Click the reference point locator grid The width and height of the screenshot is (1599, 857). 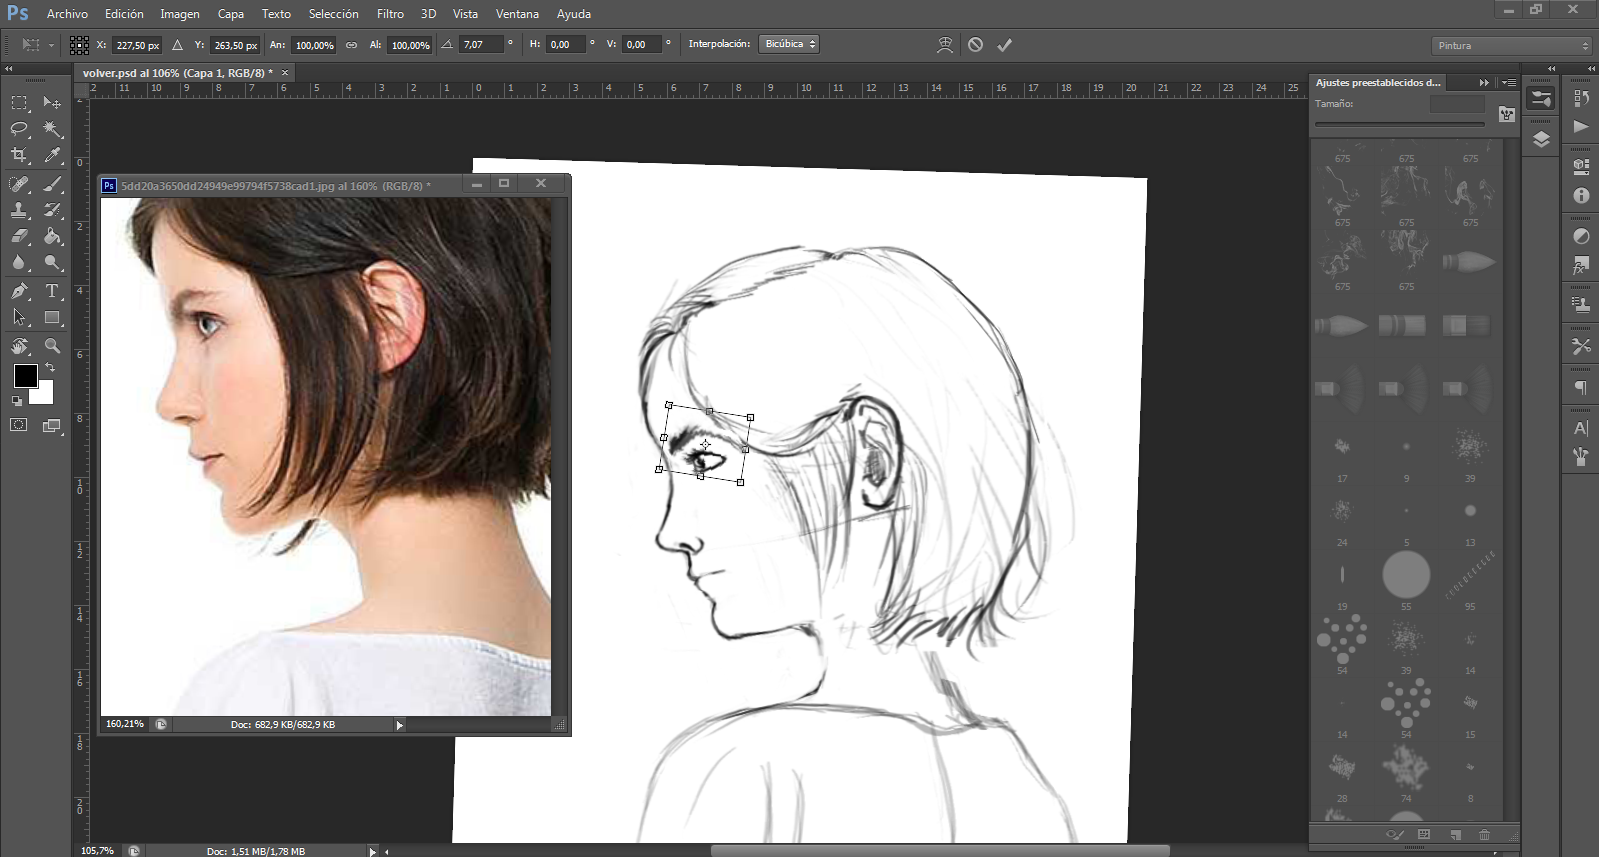point(79,45)
